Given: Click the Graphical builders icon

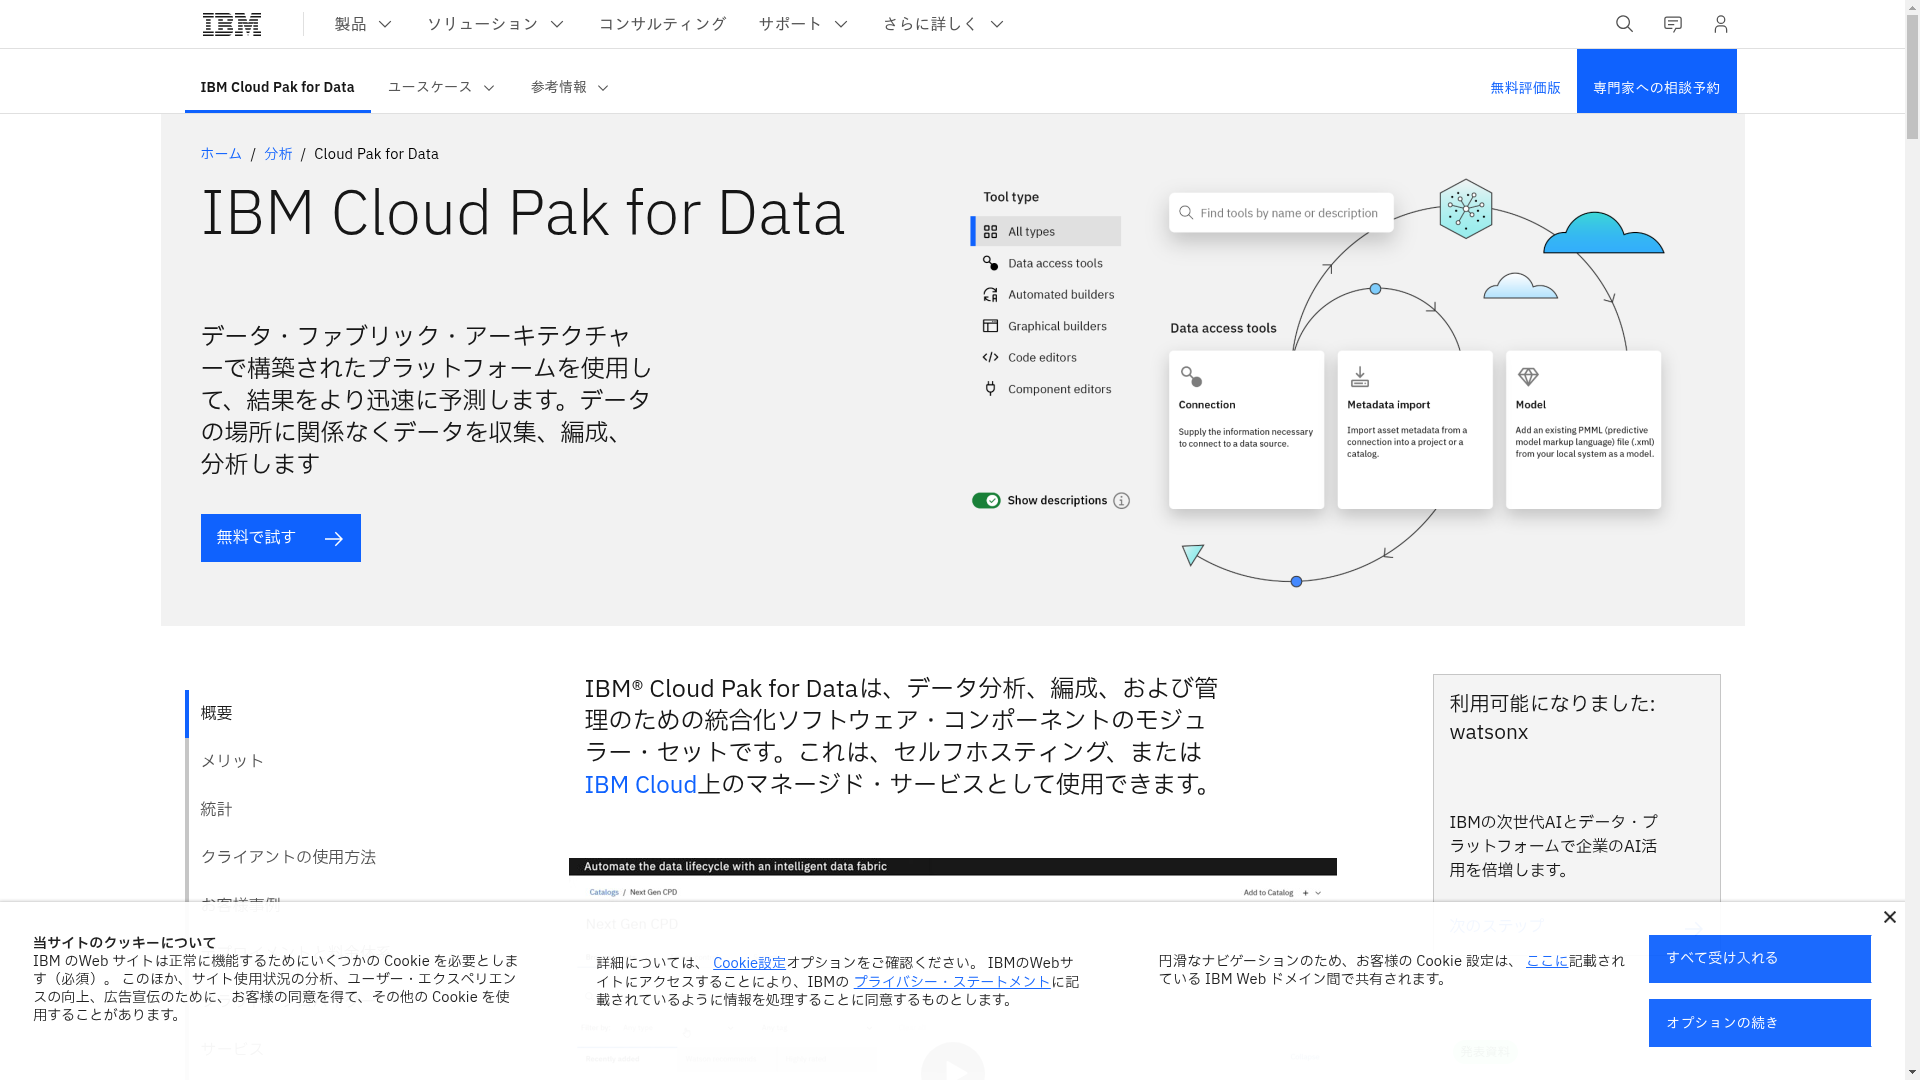Looking at the screenshot, I should (x=990, y=326).
